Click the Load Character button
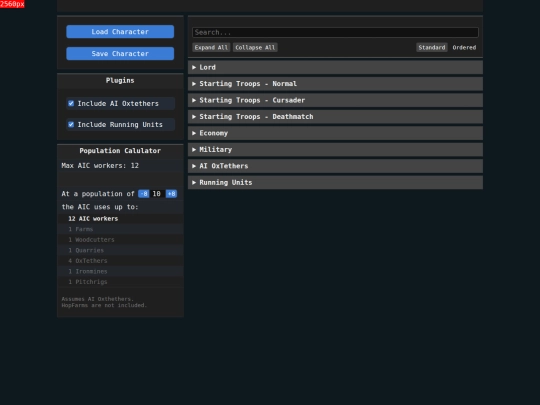The height and width of the screenshot is (405, 540). (x=120, y=32)
